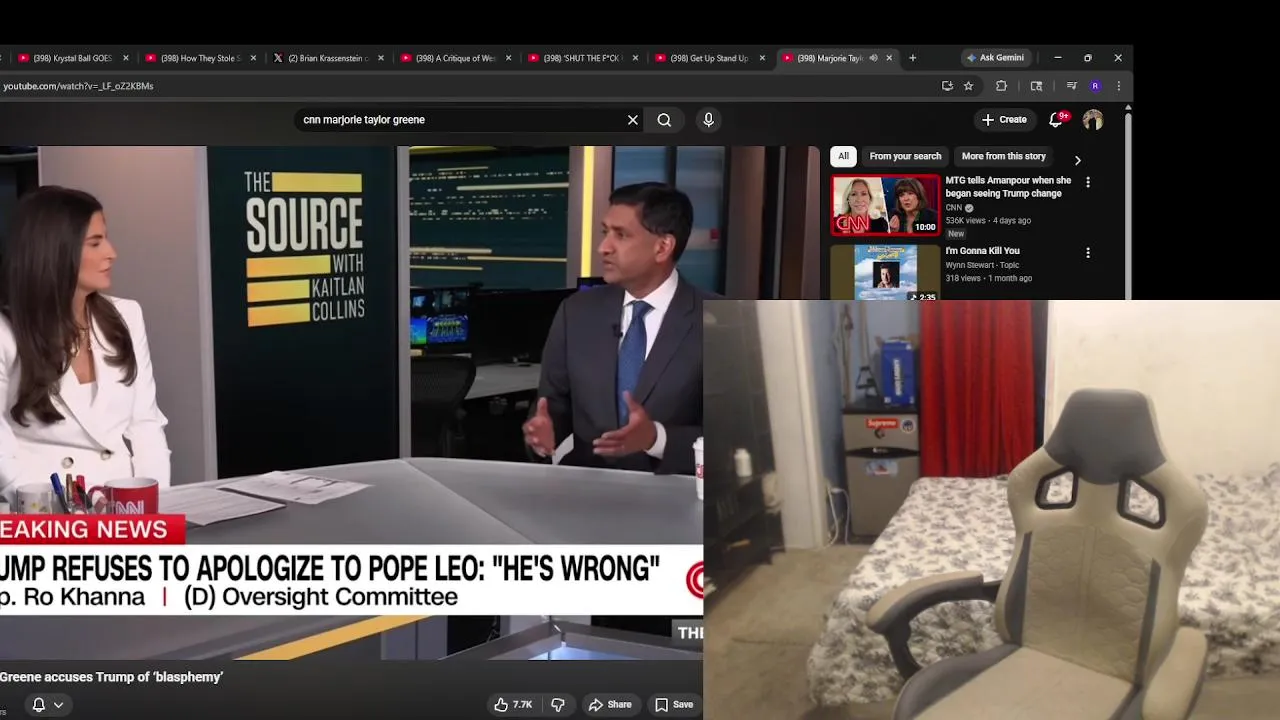Viewport: 1280px width, 720px height.
Task: Close the Get Up Stand Up tab
Action: tap(762, 58)
